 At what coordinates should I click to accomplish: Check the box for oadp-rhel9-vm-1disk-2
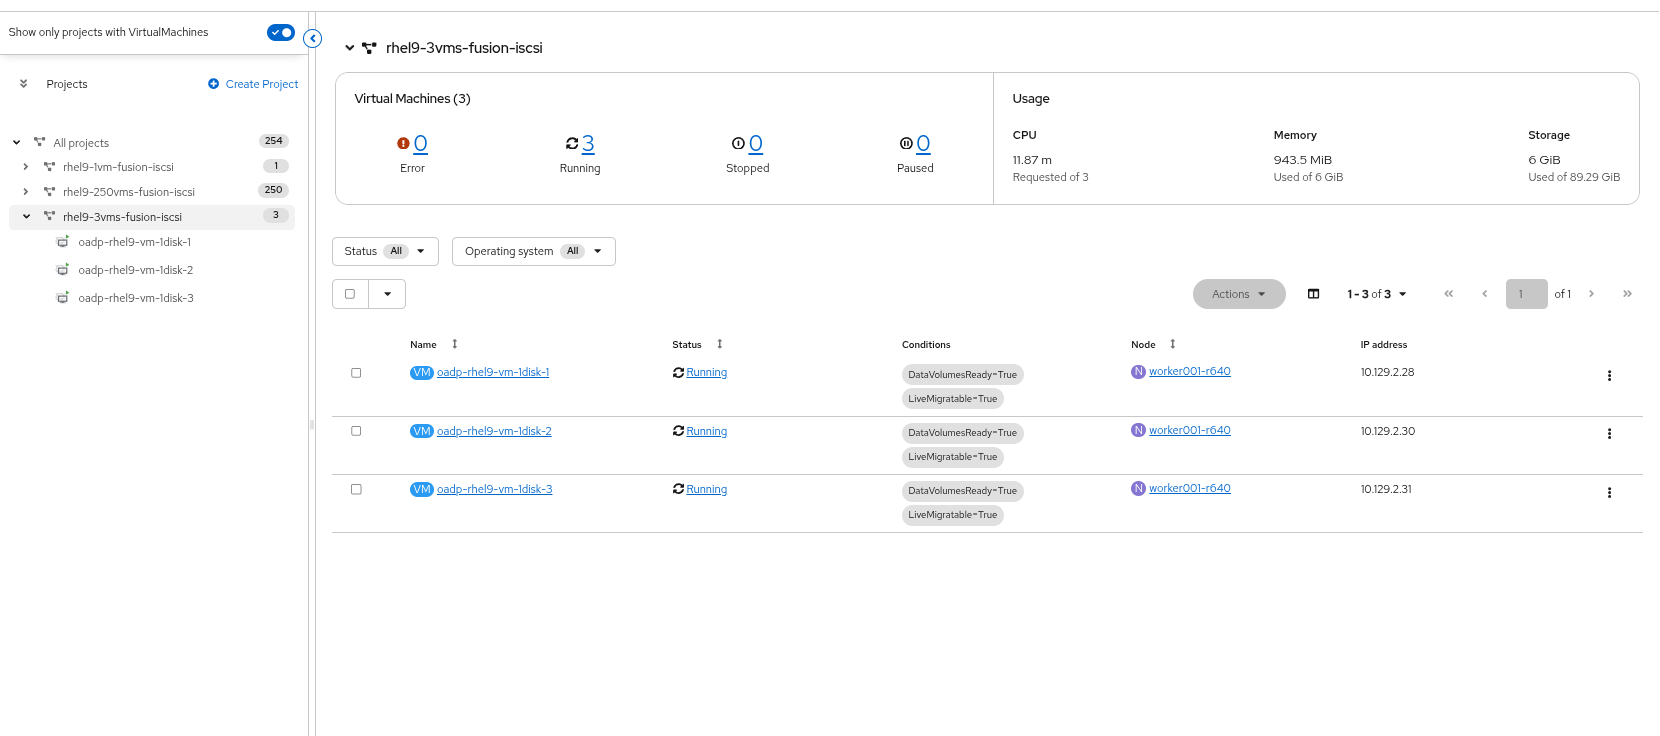(x=356, y=431)
